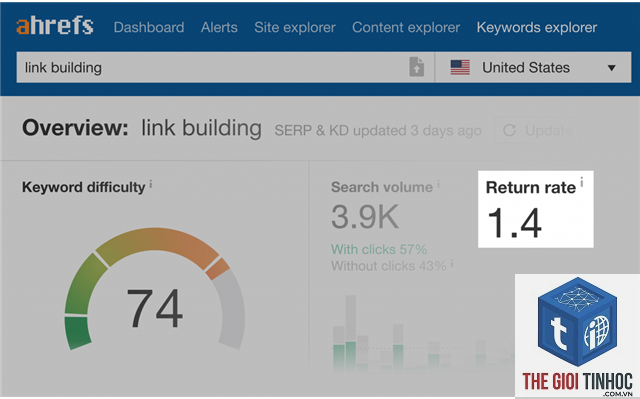Open Search volume info tooltip icon
This screenshot has height=399, width=640.
pos(438,184)
